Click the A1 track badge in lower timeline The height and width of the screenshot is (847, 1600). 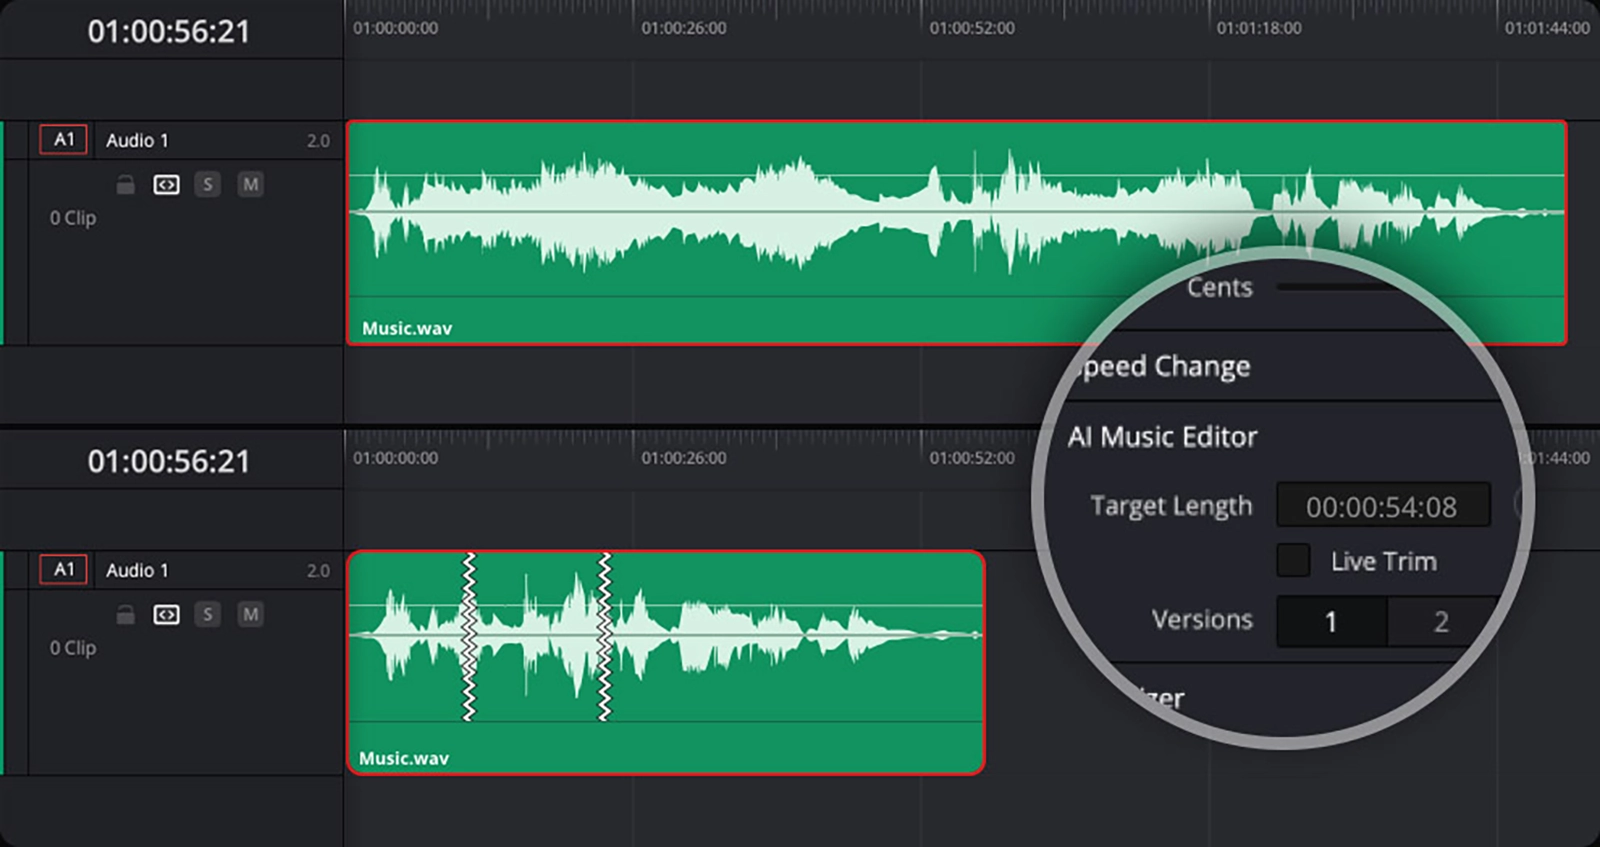64,570
